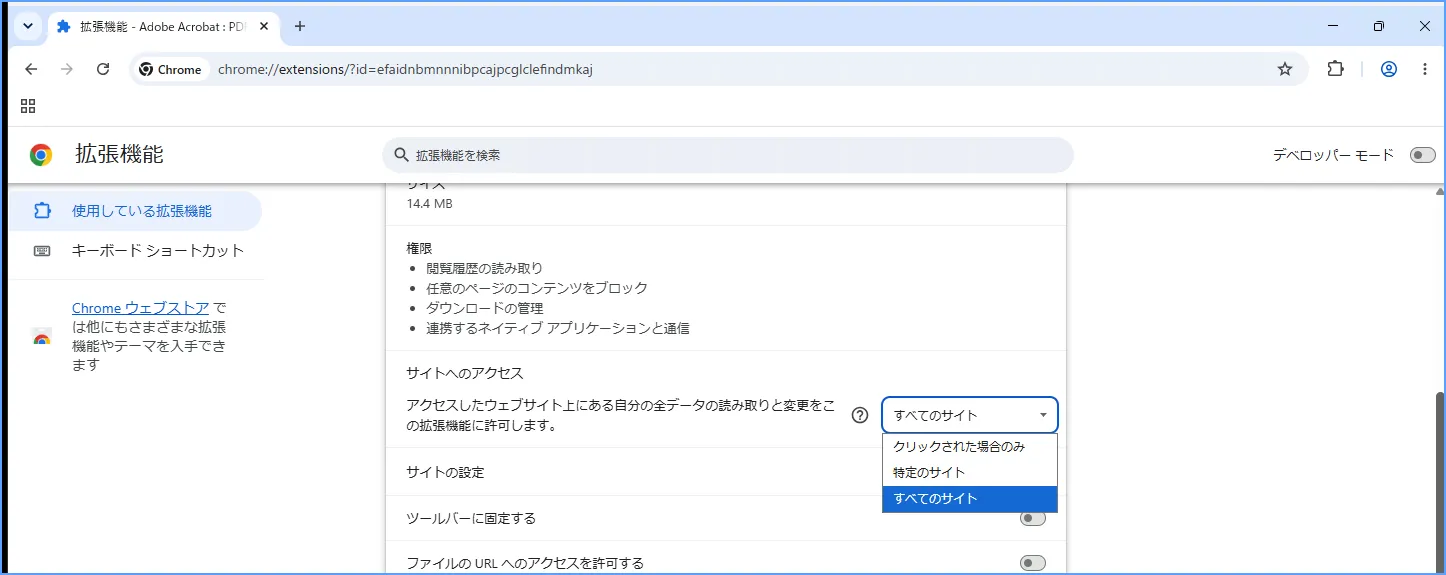This screenshot has width=1446, height=575.
Task: Click the search magnifier icon in extension search
Action: coord(402,155)
